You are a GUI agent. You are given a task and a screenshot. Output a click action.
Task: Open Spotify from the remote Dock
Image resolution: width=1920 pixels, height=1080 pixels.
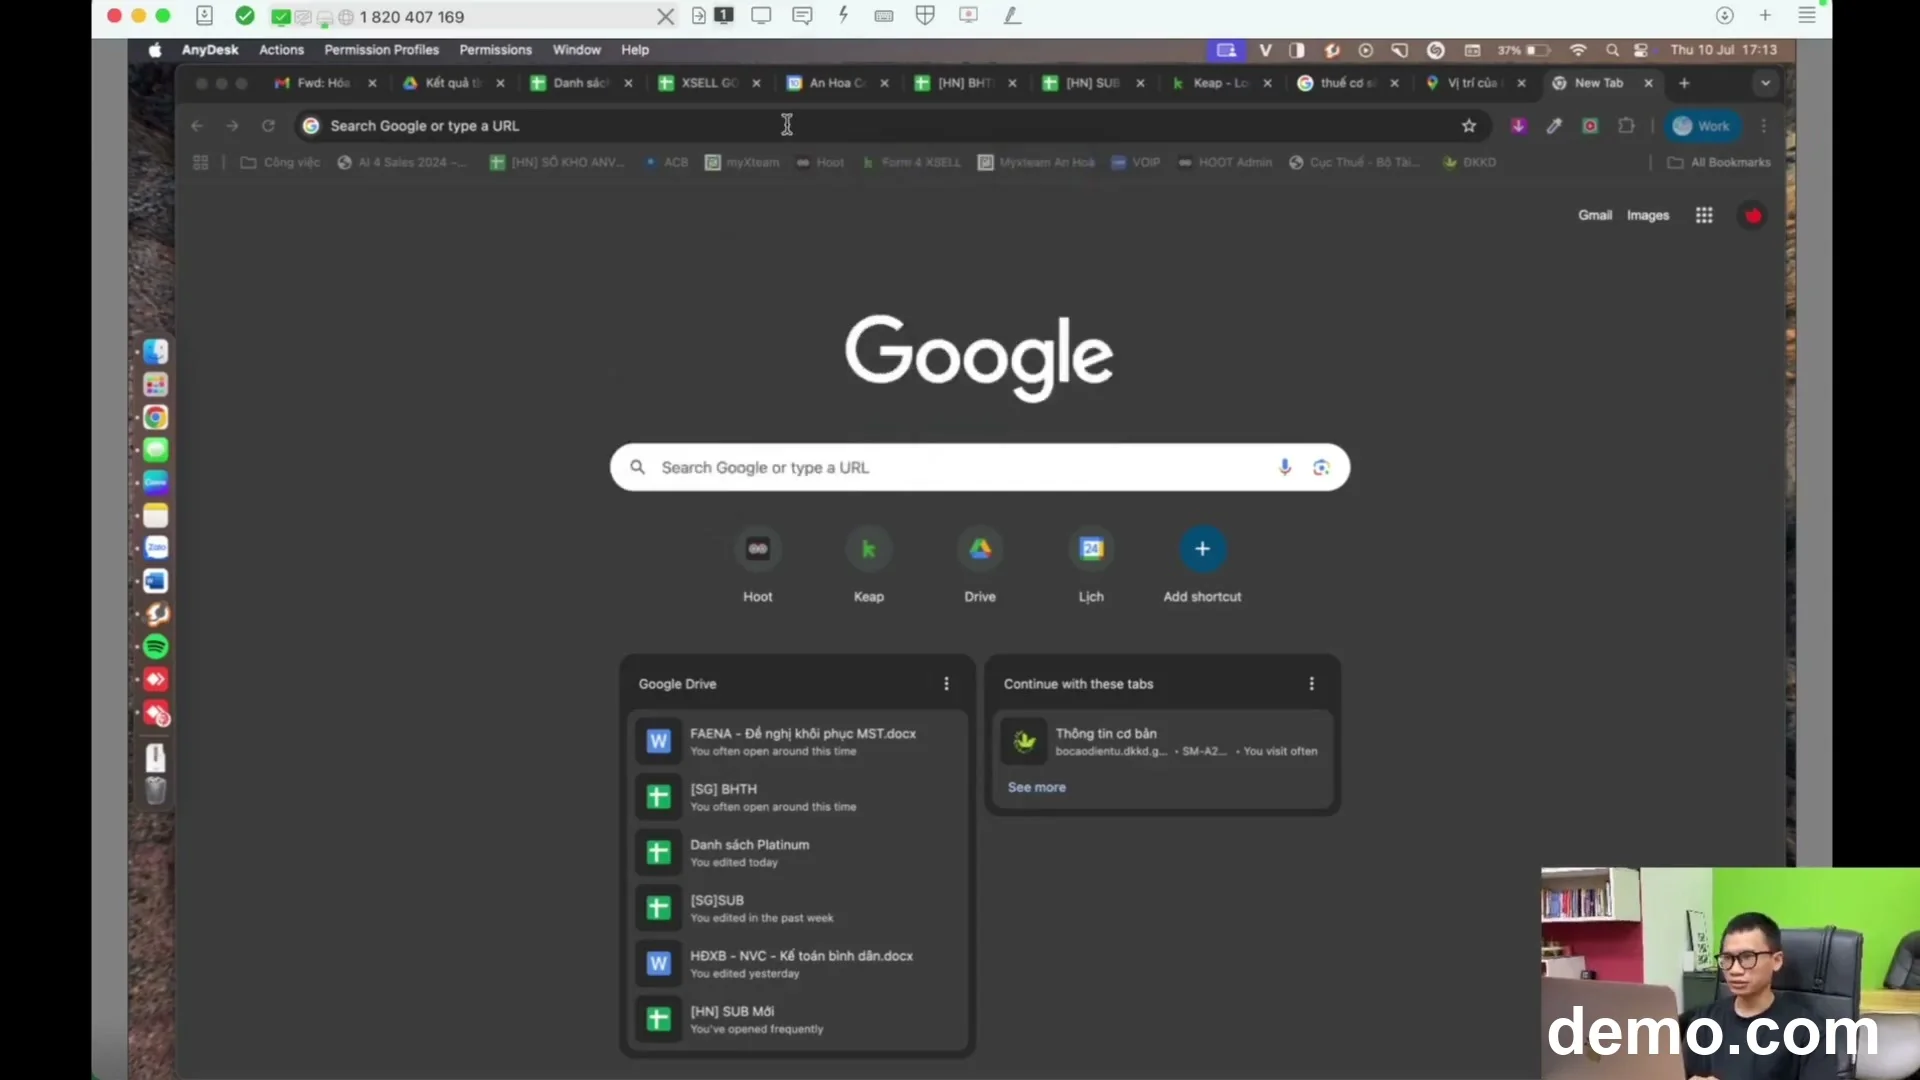coord(155,647)
